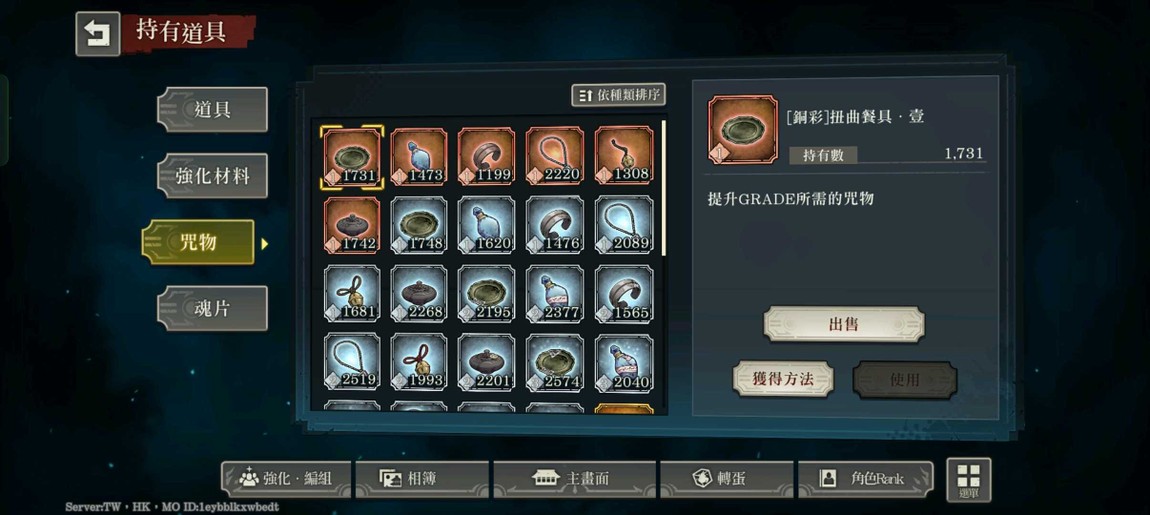Click the 獲得方法 button
Viewport: 1150px width, 515px height.
[783, 379]
